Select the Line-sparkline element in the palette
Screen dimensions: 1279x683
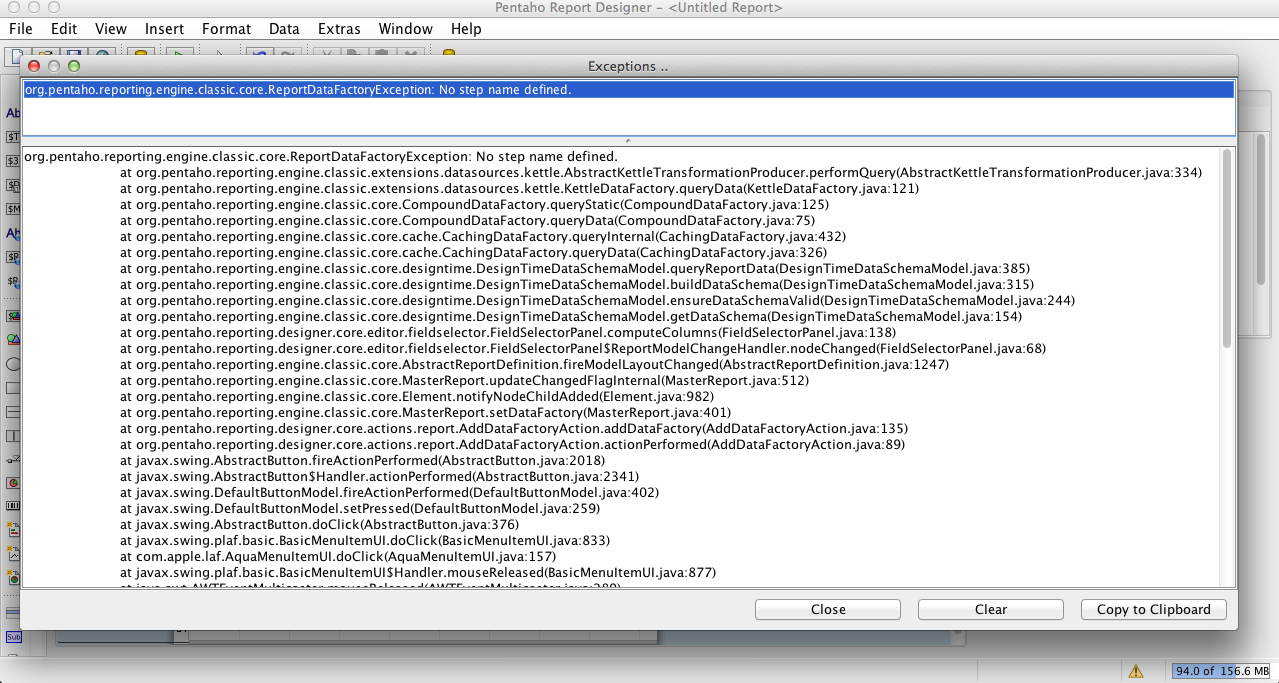(13, 554)
